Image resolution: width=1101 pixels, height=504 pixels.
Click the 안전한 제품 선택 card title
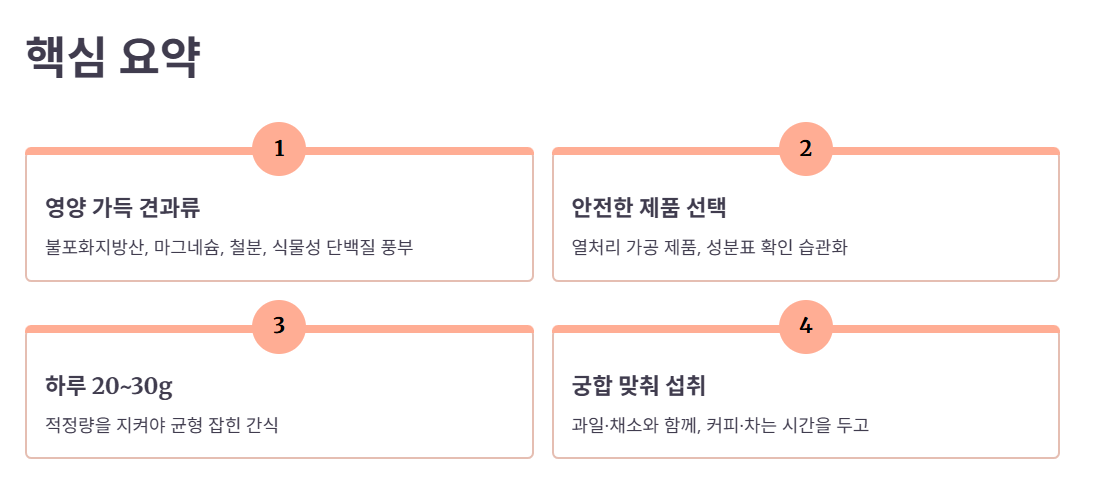point(650,208)
